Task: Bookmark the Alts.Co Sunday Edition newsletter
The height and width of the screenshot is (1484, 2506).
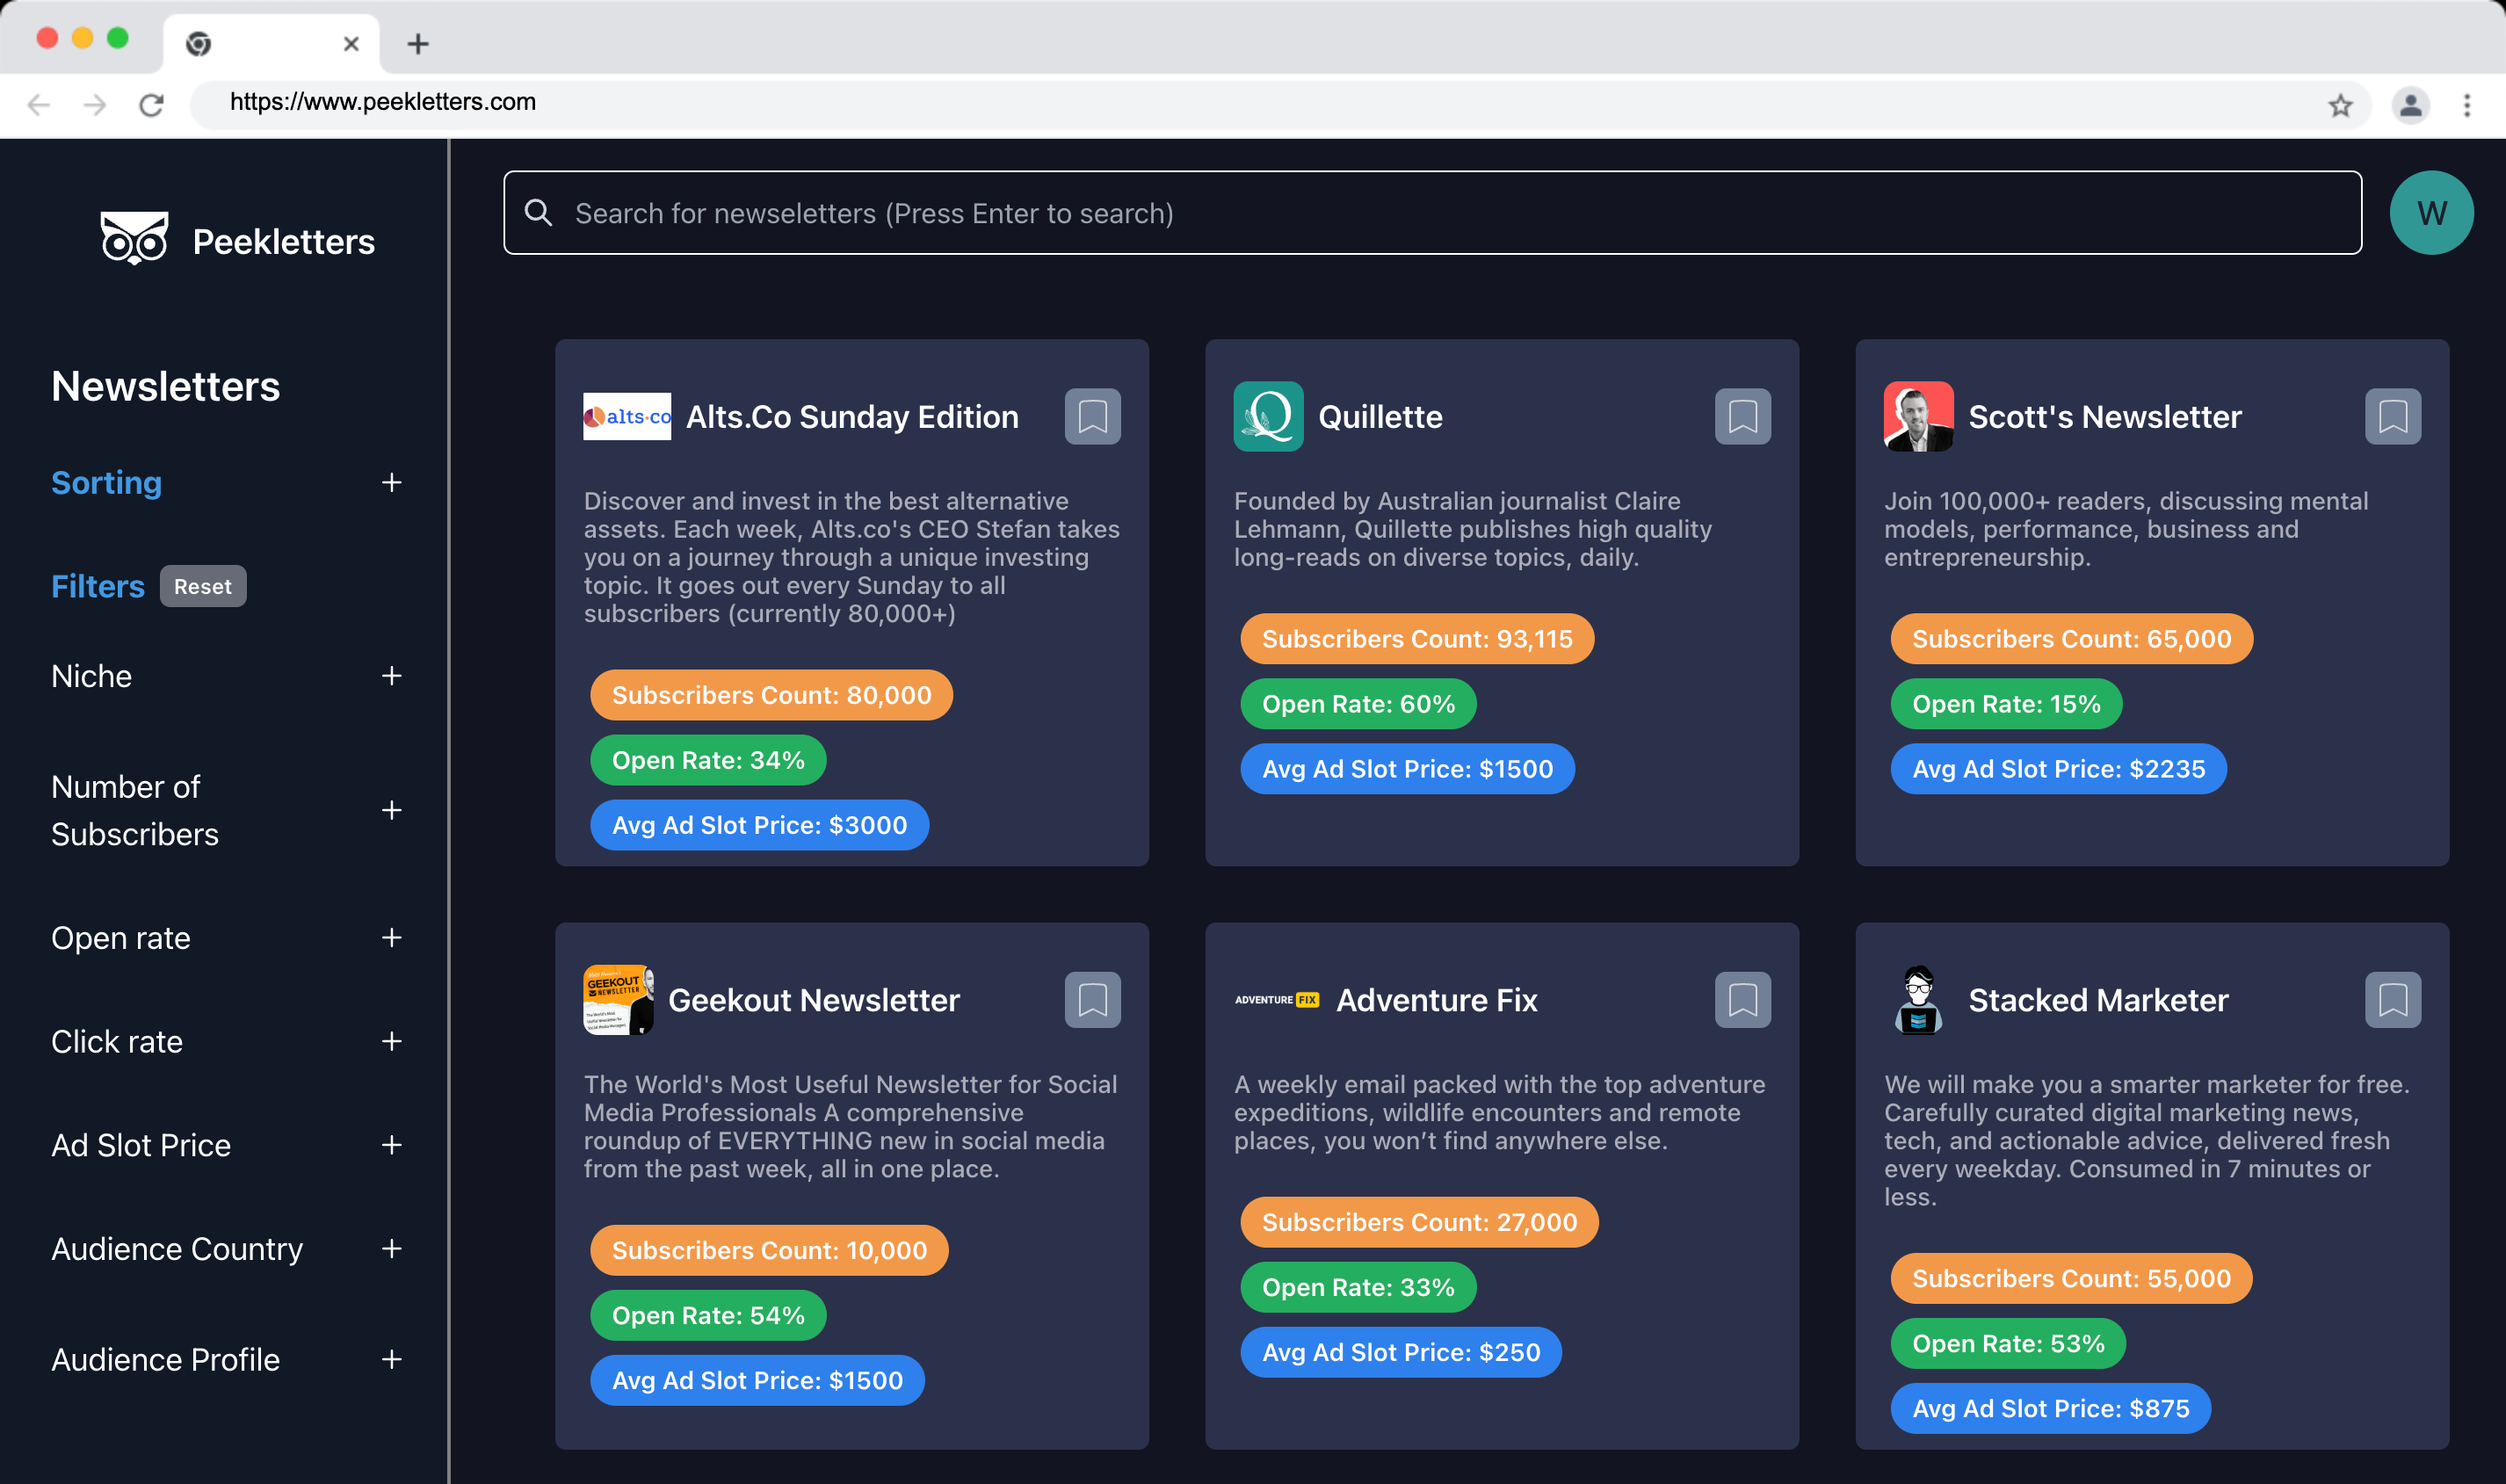Action: [x=1092, y=416]
